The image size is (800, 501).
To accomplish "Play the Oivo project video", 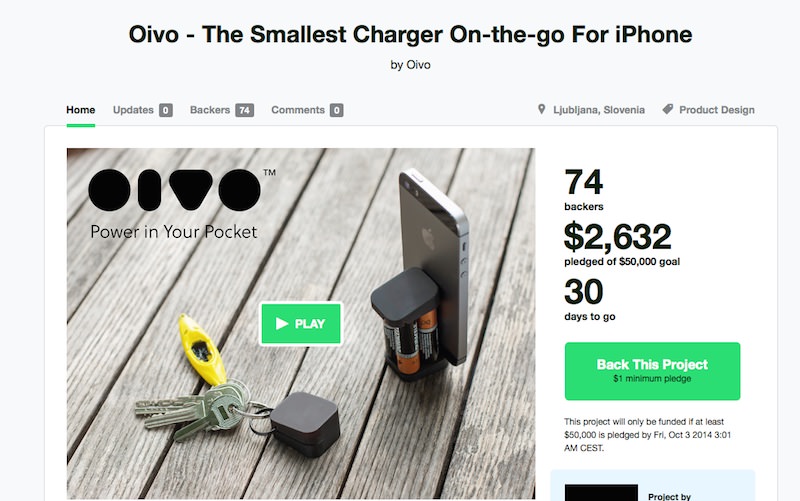I will 301,323.
